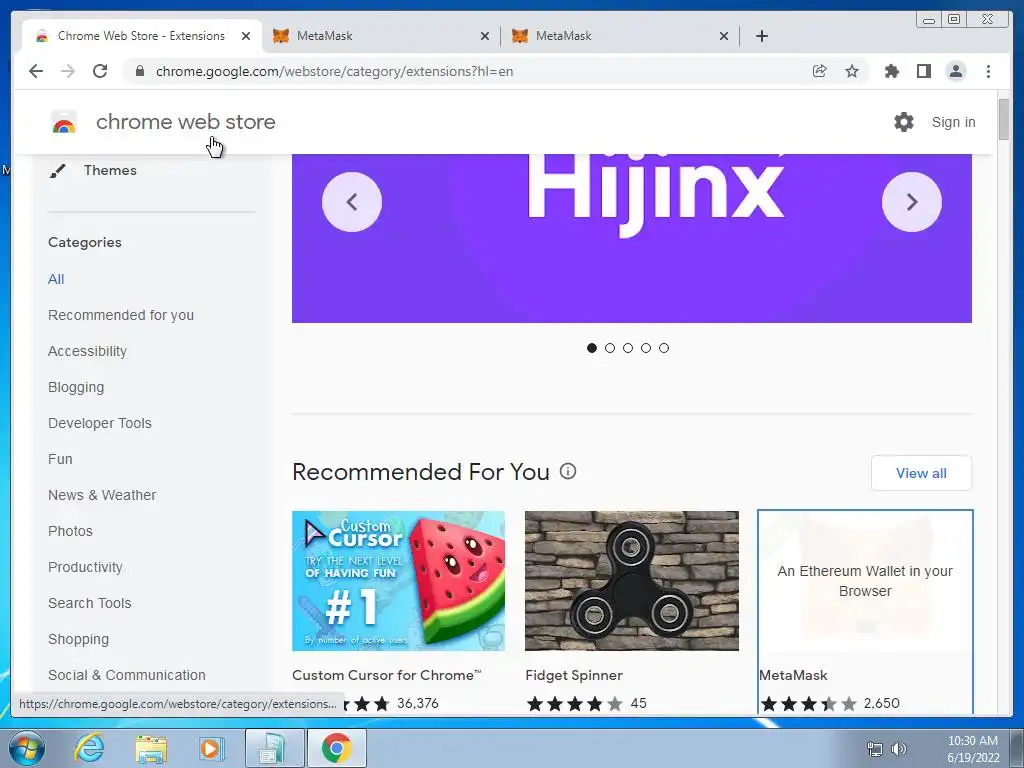Image resolution: width=1024 pixels, height=768 pixels.
Task: Open the Custom Cursor for Chrome thumbnail
Action: [398, 581]
